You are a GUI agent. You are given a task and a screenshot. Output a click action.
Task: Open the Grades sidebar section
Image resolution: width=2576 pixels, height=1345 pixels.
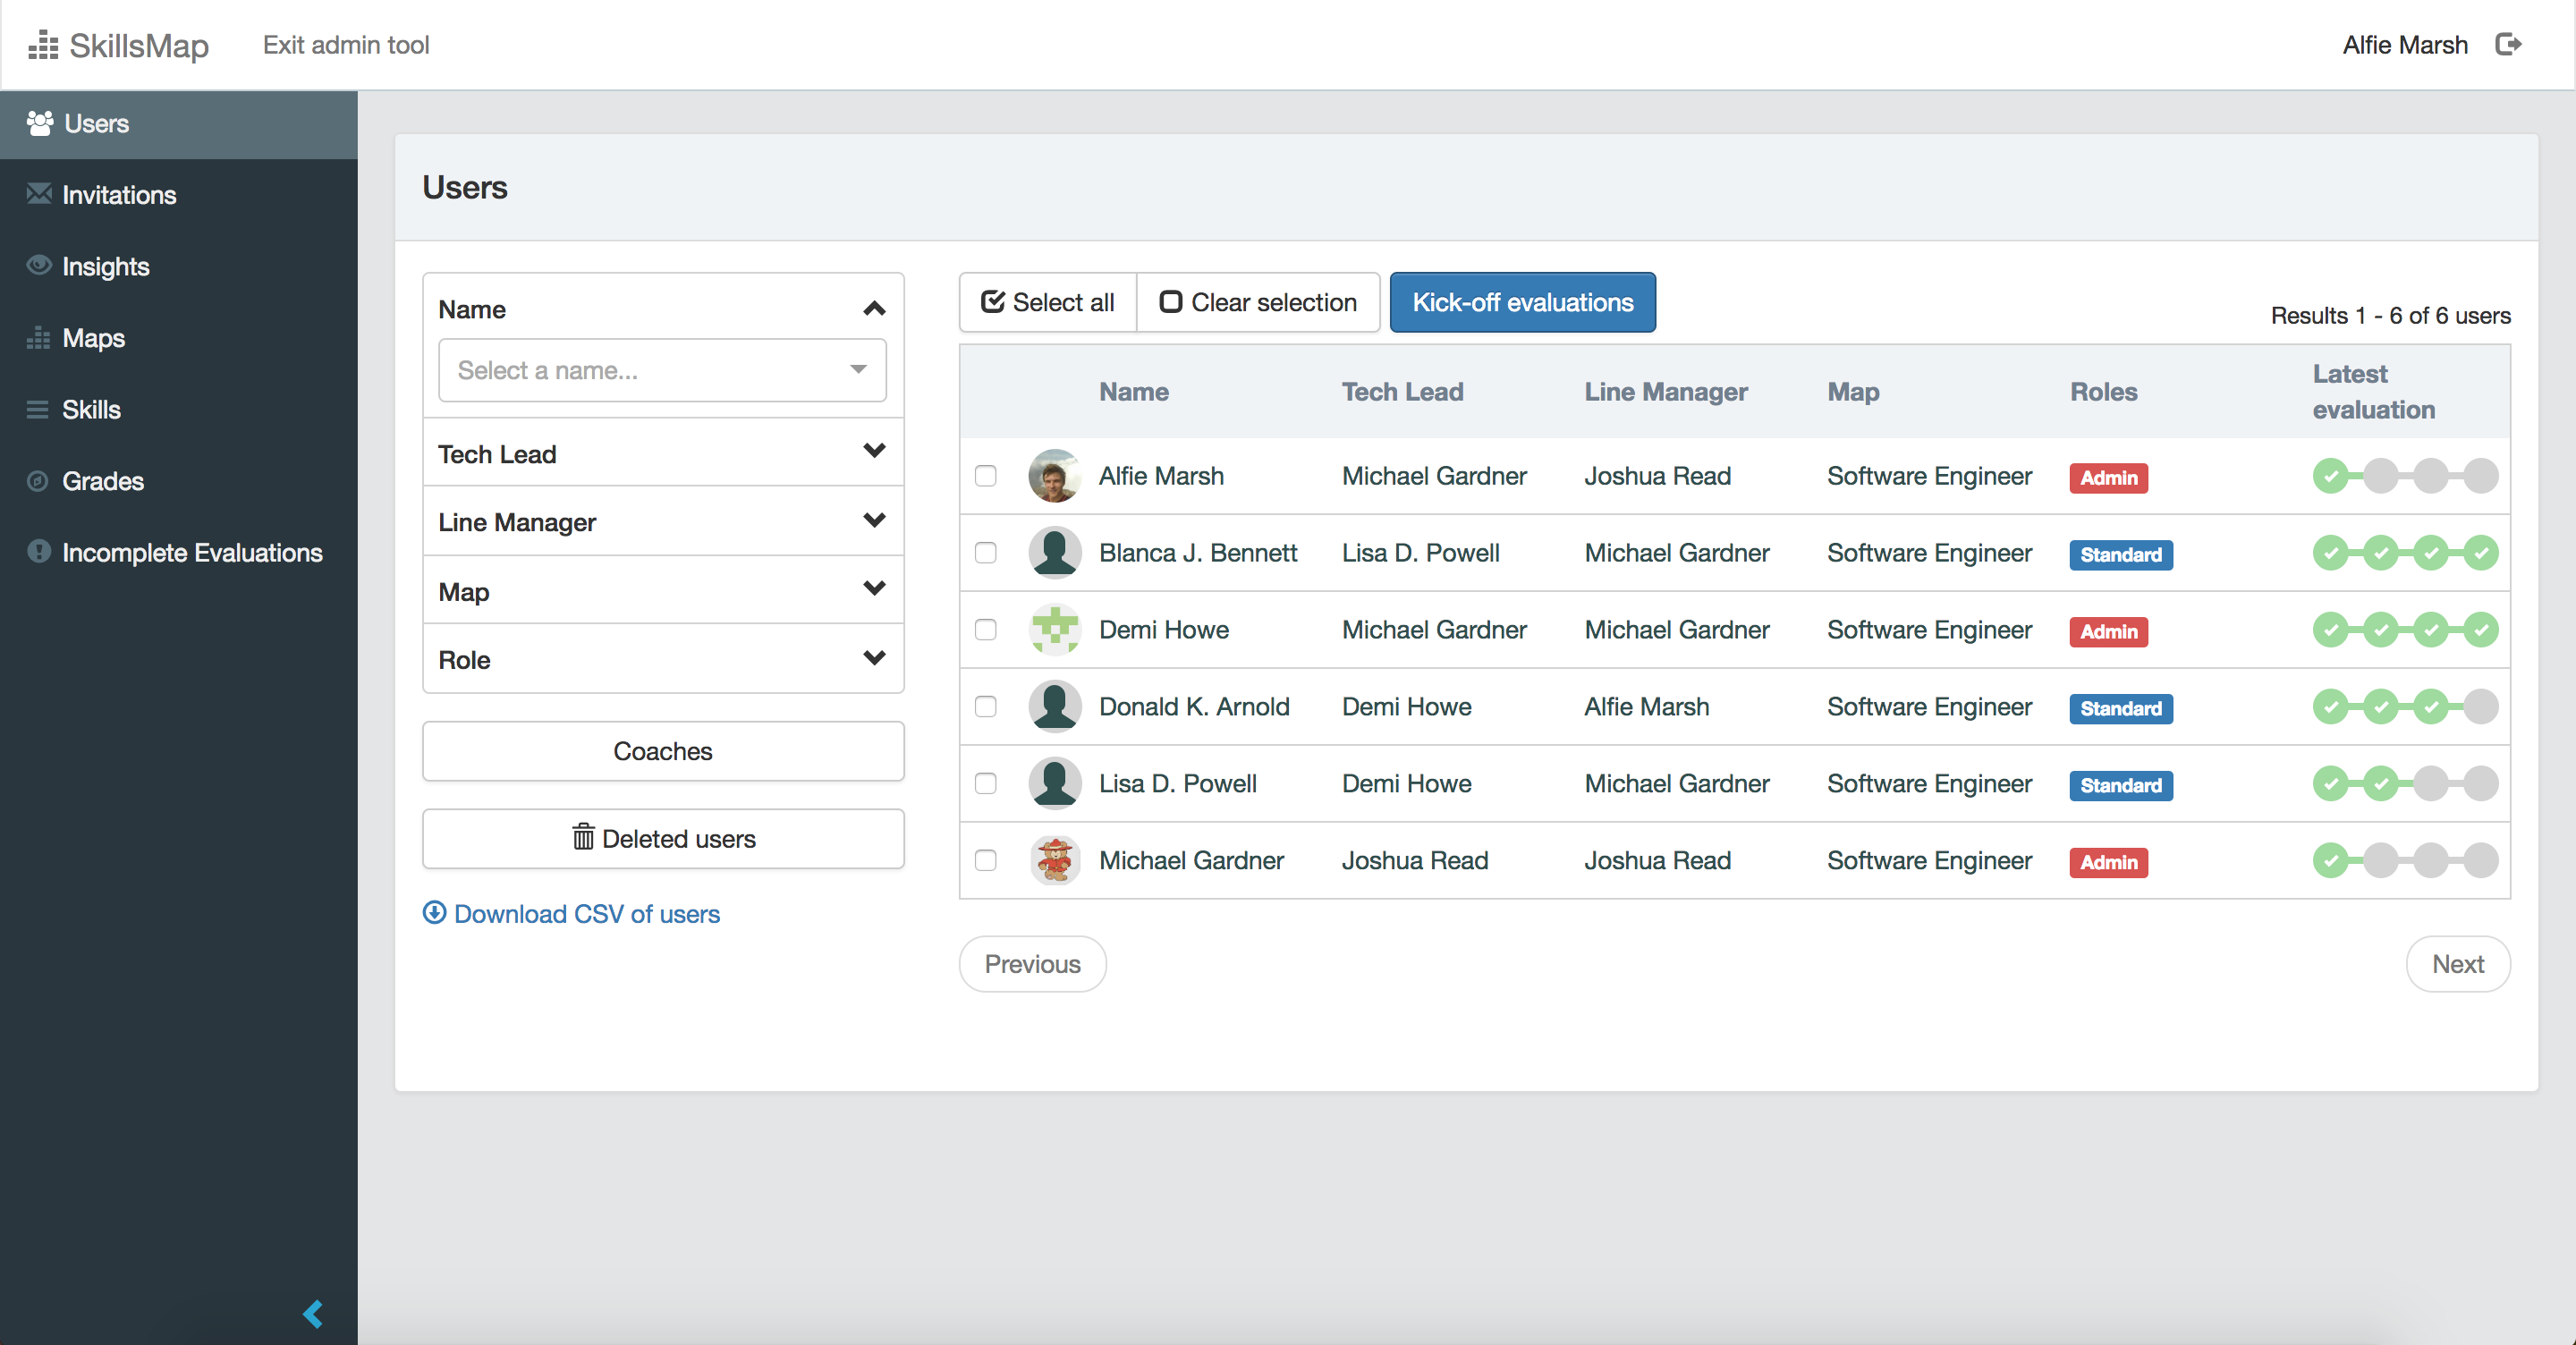coord(103,481)
